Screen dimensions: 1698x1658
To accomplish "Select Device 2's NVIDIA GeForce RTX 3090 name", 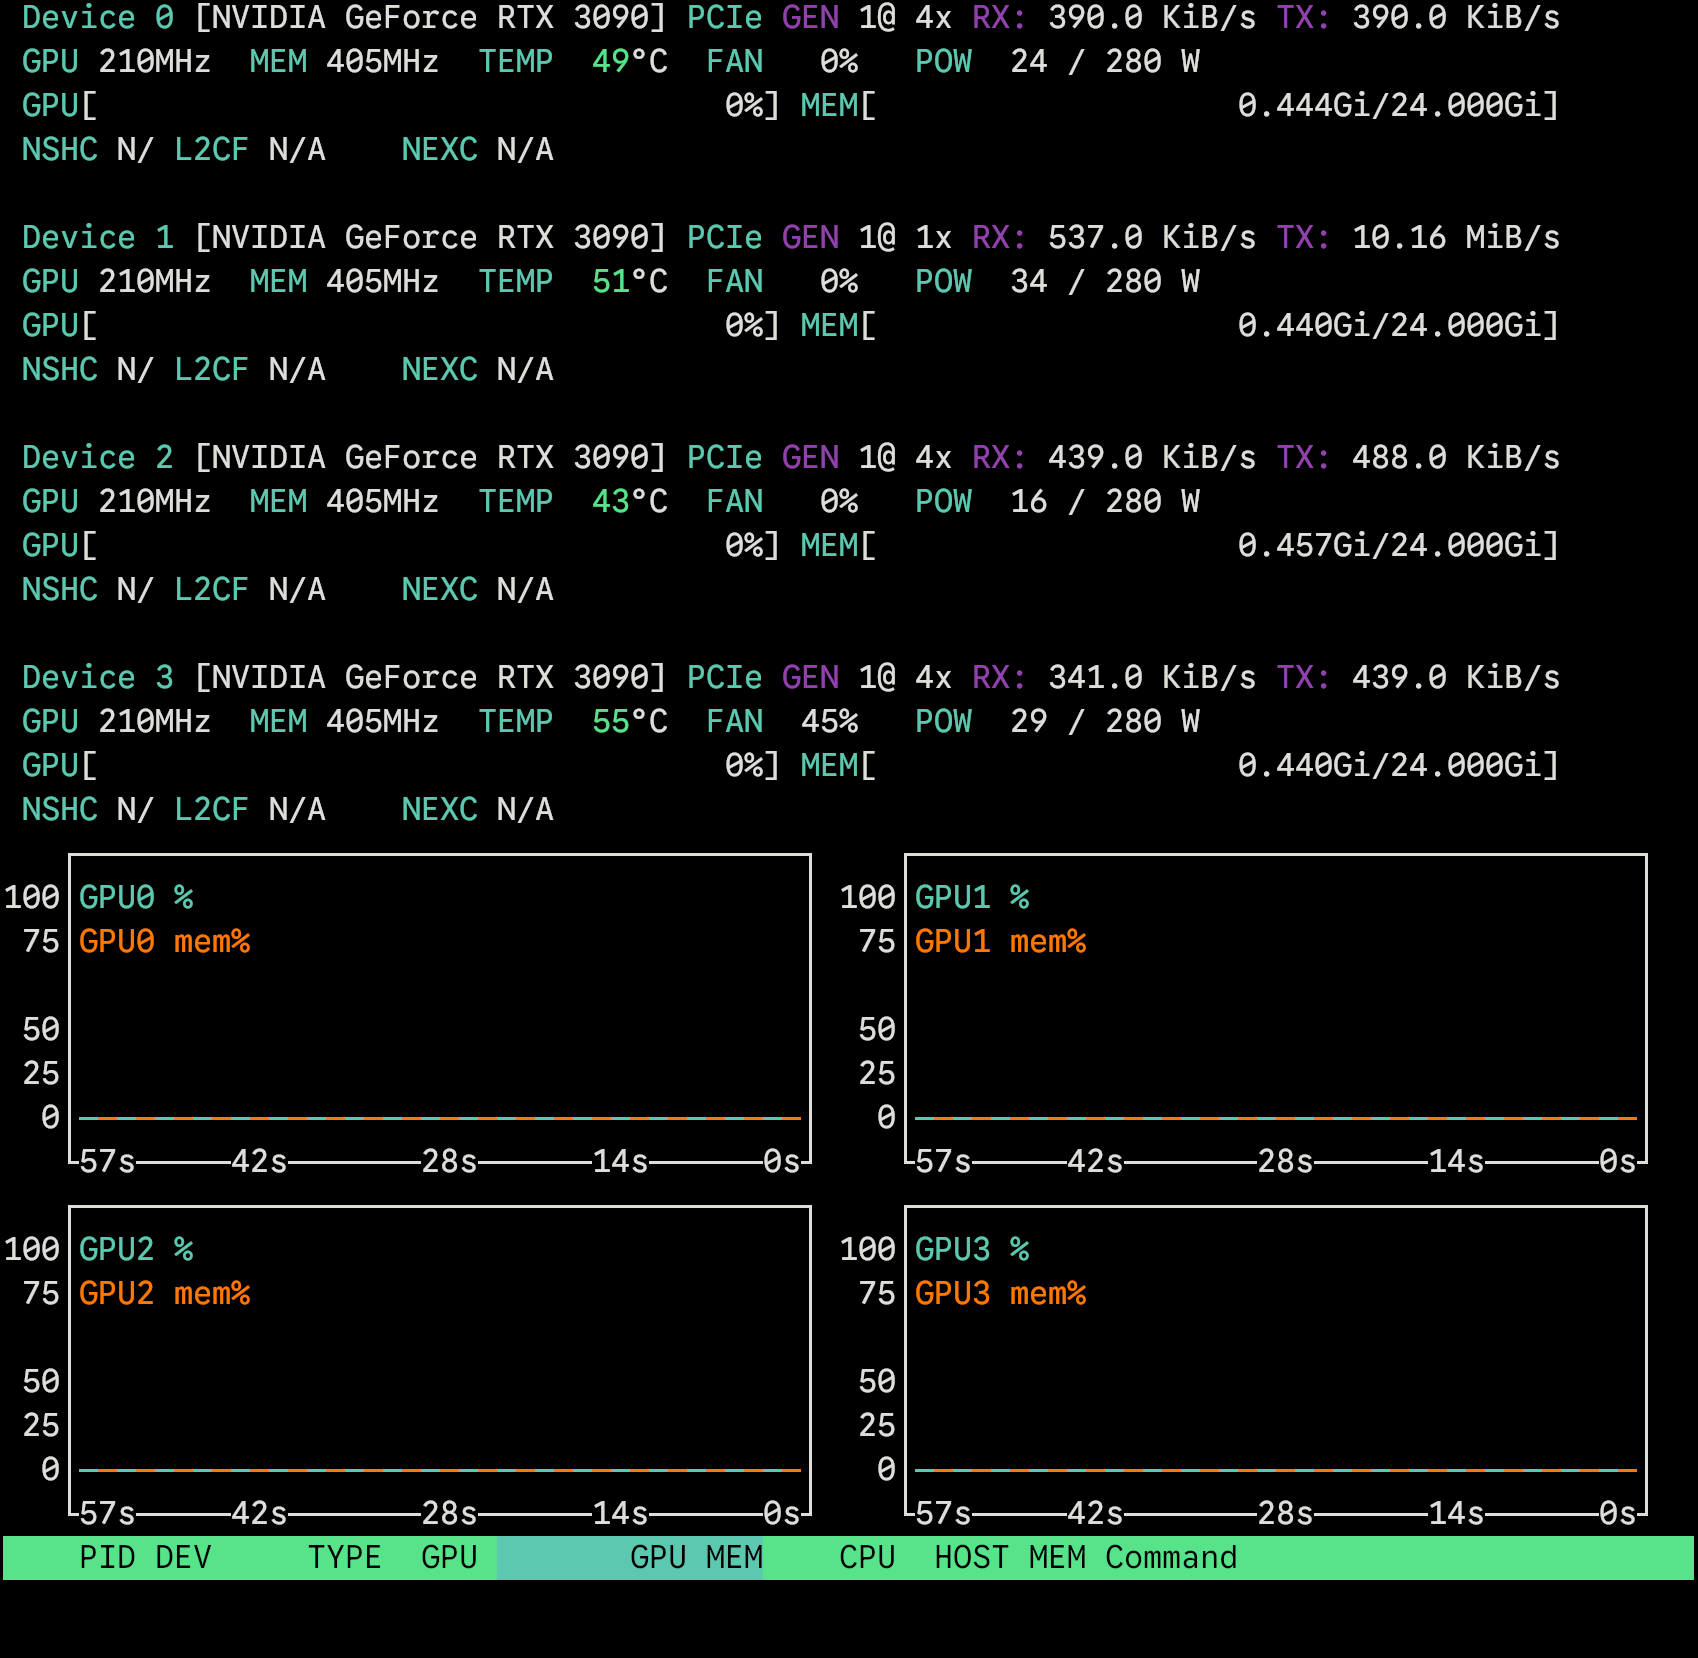I will pyautogui.click(x=430, y=457).
